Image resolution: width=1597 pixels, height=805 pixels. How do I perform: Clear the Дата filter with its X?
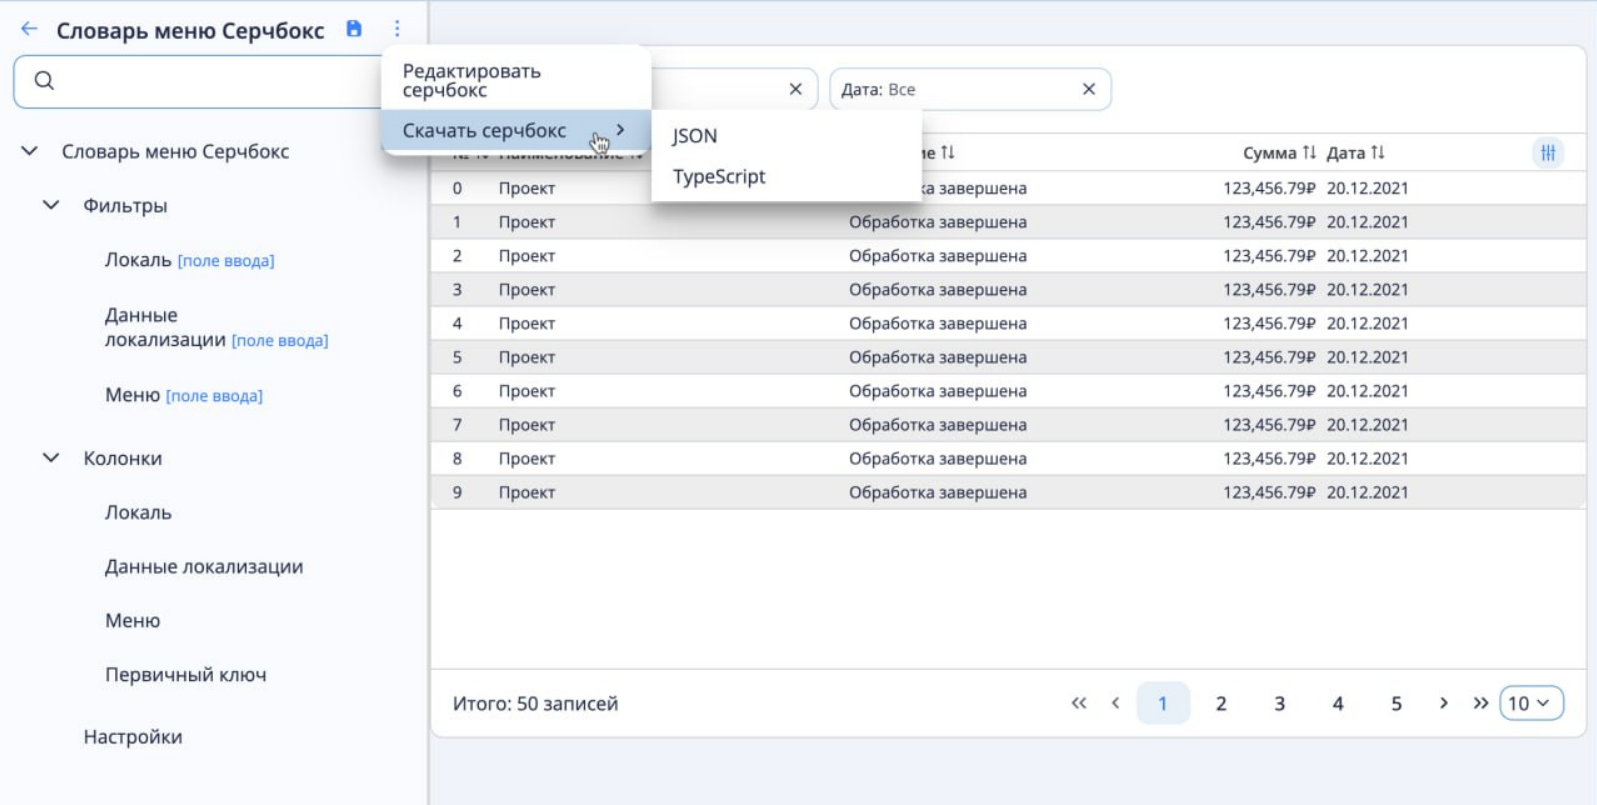click(x=1089, y=89)
